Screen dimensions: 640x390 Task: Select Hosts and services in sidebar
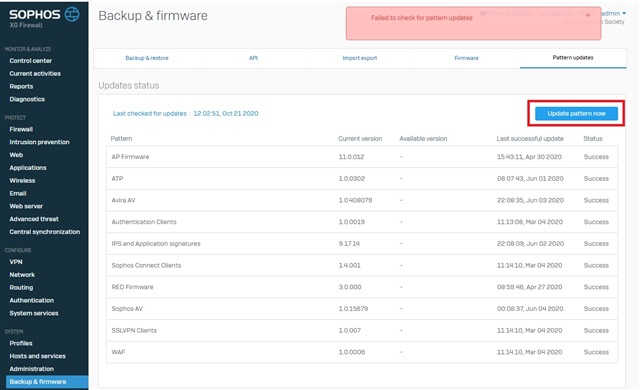(x=38, y=356)
